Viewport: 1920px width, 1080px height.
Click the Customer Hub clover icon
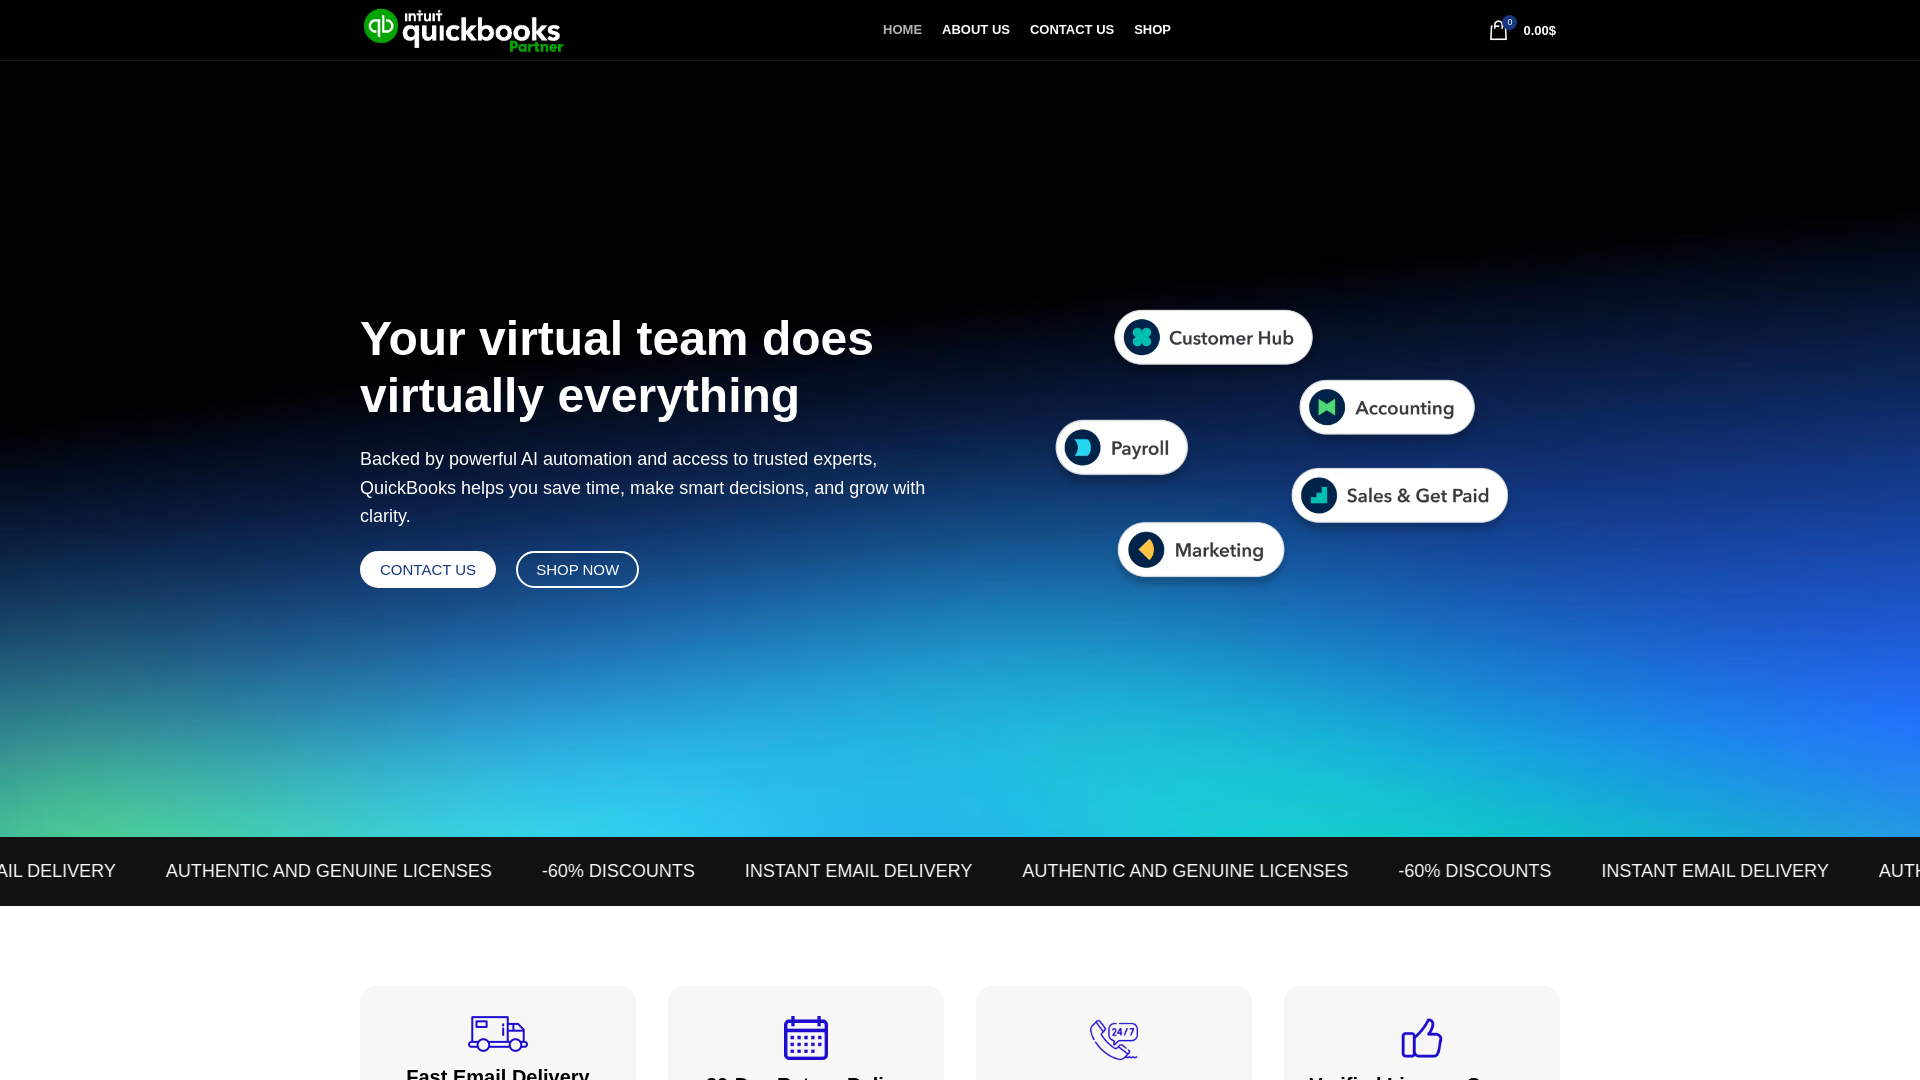[x=1141, y=338]
